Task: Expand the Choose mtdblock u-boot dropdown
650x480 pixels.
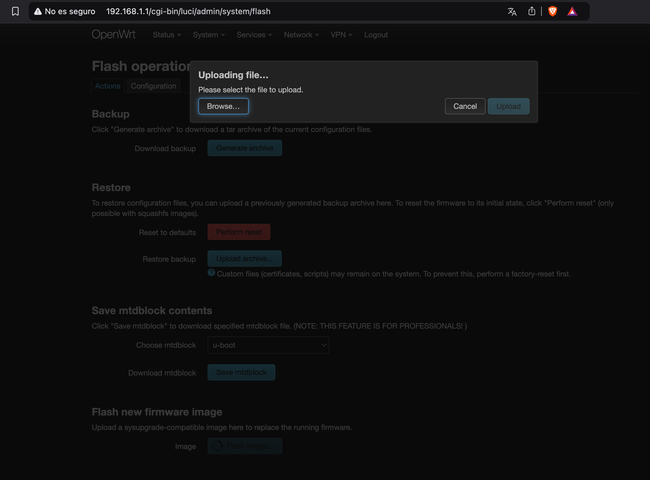Action: click(x=268, y=345)
